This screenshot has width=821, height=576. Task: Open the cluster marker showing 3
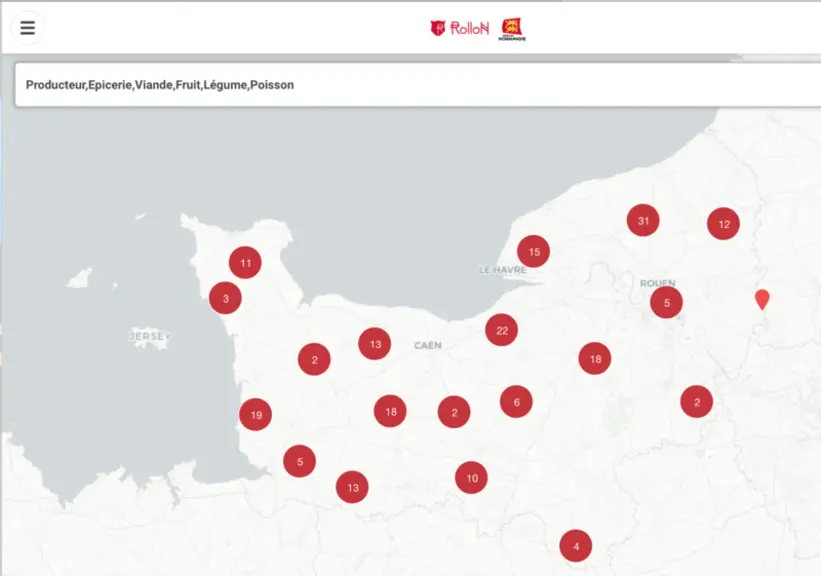pos(225,298)
